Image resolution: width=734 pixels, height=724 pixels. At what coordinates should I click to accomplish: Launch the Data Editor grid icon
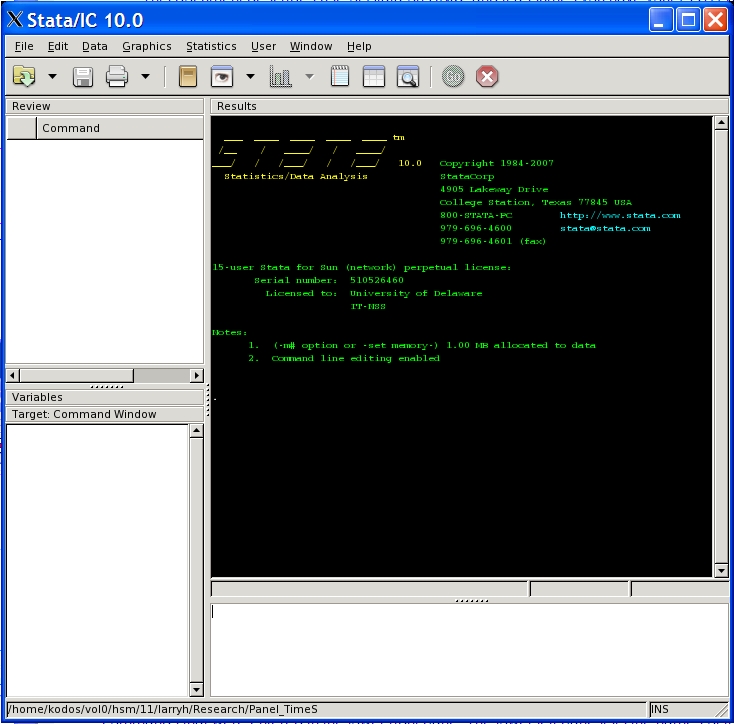(373, 77)
